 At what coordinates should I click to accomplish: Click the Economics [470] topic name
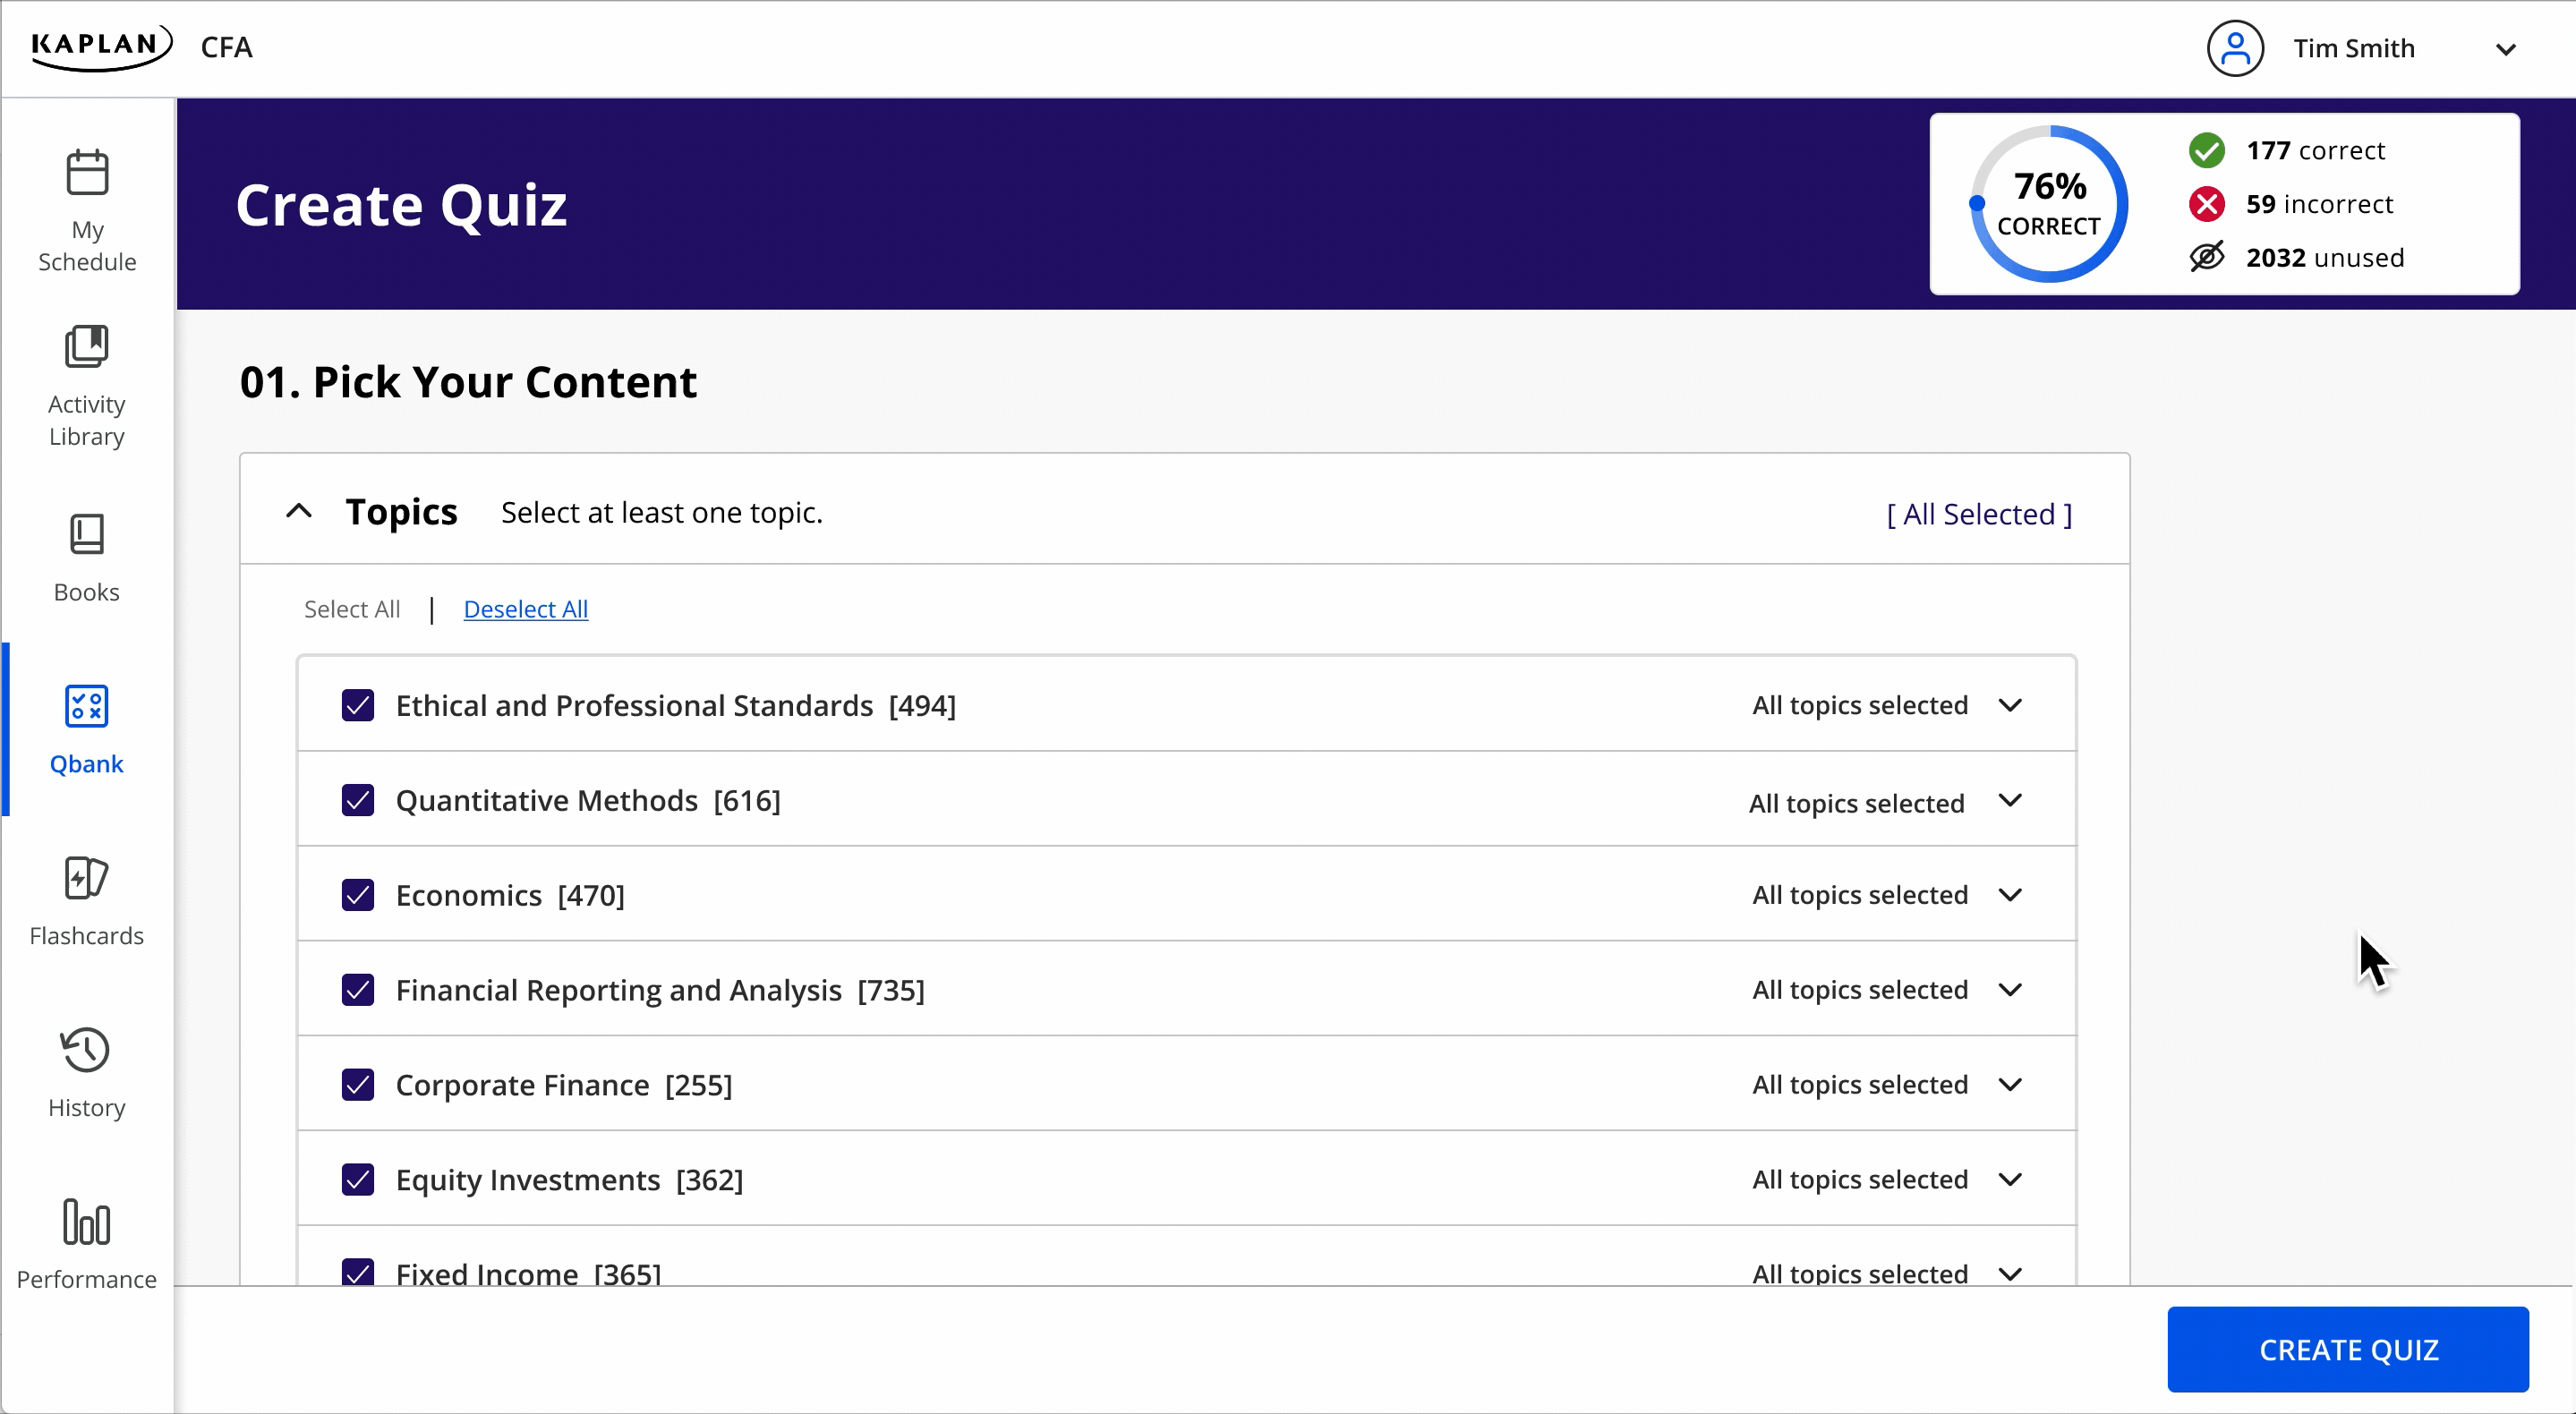pyautogui.click(x=510, y=895)
